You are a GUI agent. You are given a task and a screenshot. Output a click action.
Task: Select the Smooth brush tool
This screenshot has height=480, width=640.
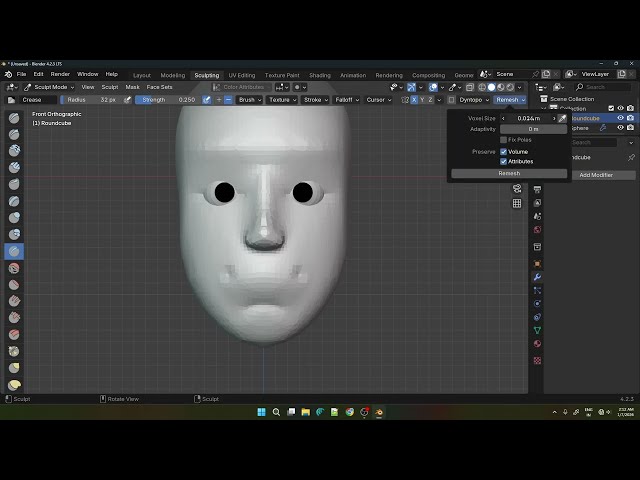[x=14, y=268]
